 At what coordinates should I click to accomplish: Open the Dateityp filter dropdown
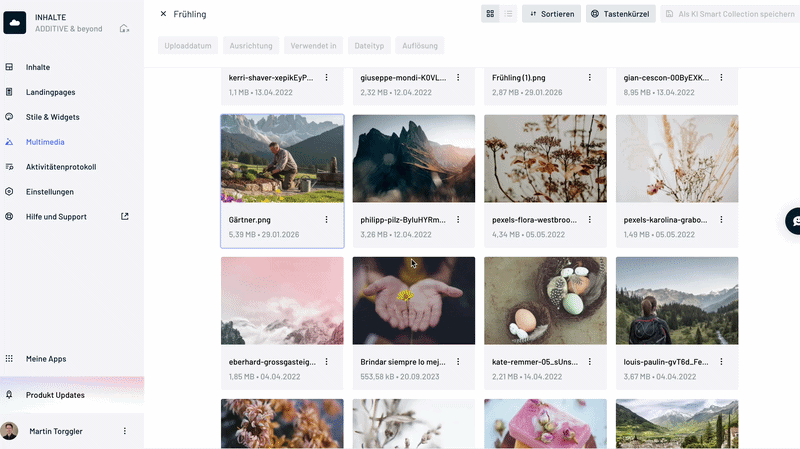369,45
